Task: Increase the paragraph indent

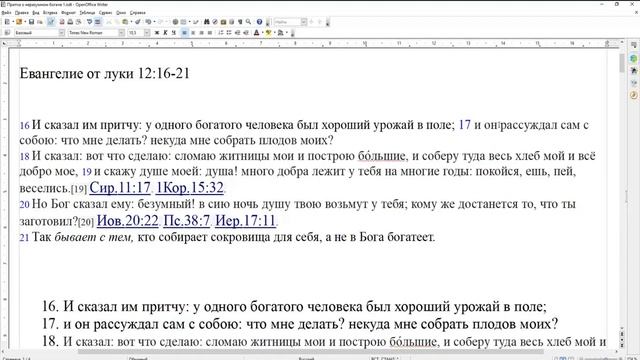Action: (246, 33)
